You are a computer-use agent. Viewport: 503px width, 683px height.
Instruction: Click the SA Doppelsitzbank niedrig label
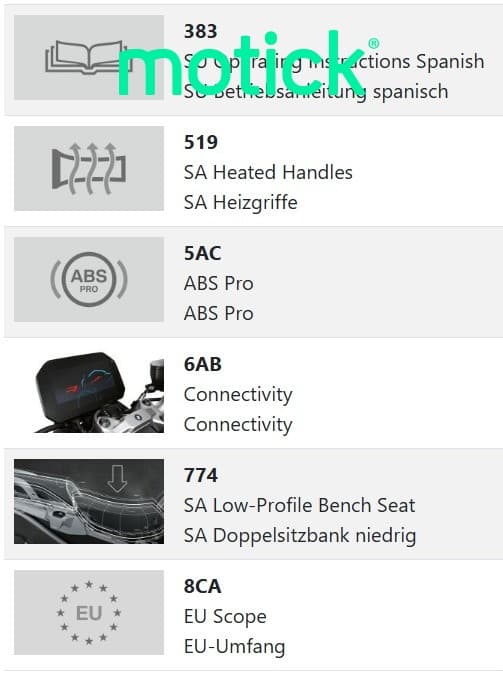click(300, 536)
